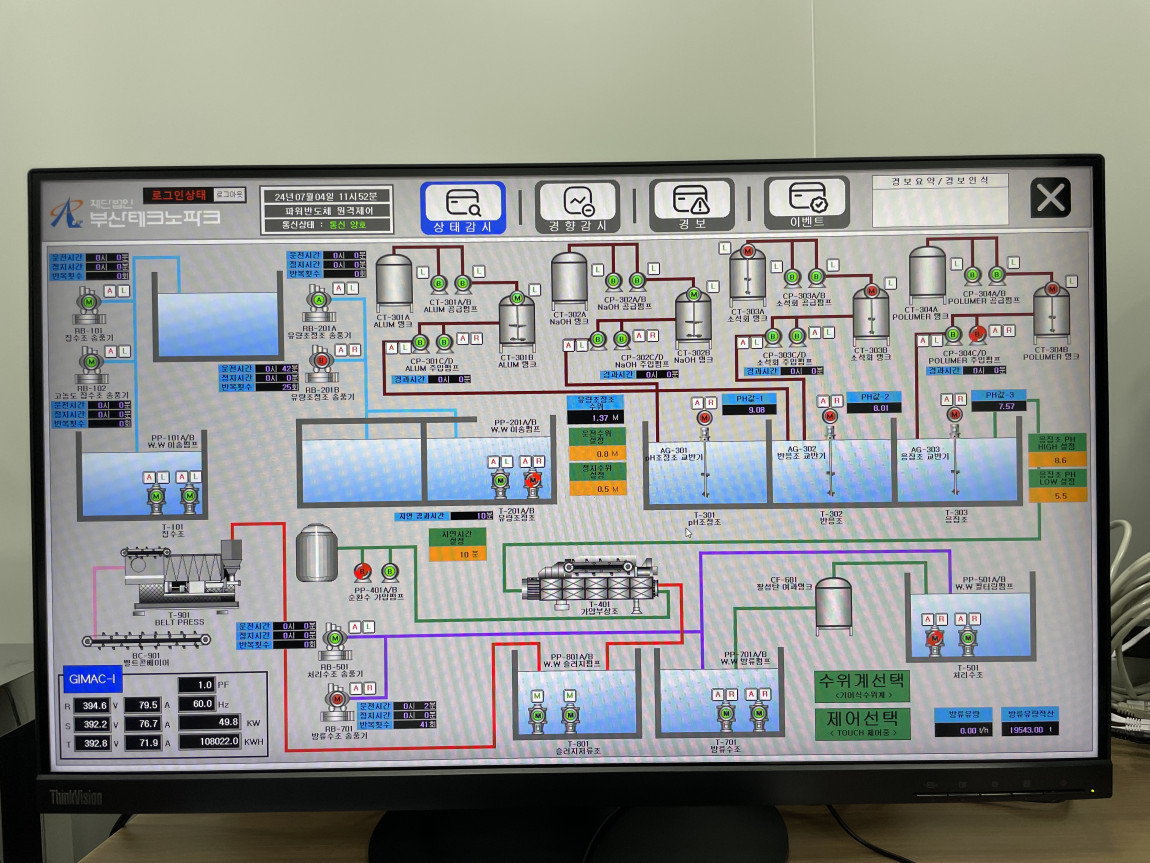Click the 로그아웃 logout button
1150x863 pixels.
(230, 194)
